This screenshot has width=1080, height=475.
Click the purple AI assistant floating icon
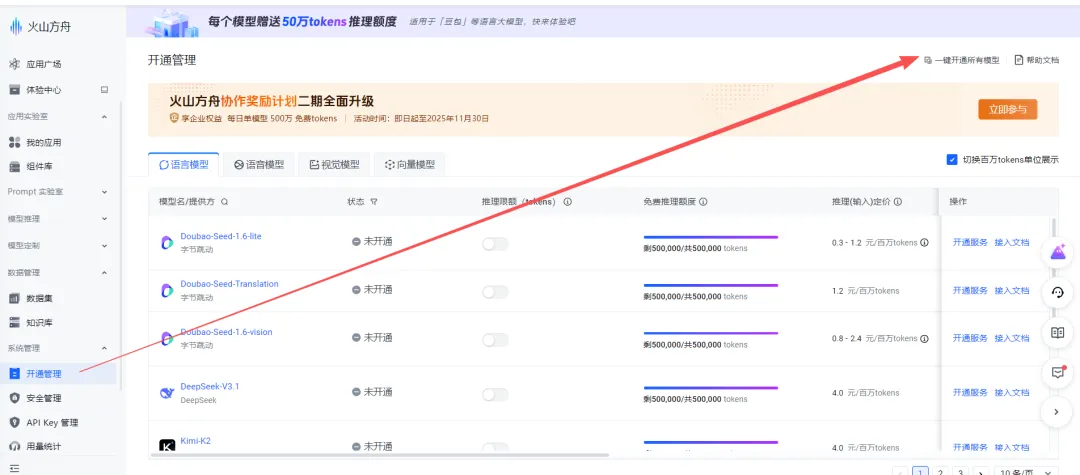tap(1057, 253)
